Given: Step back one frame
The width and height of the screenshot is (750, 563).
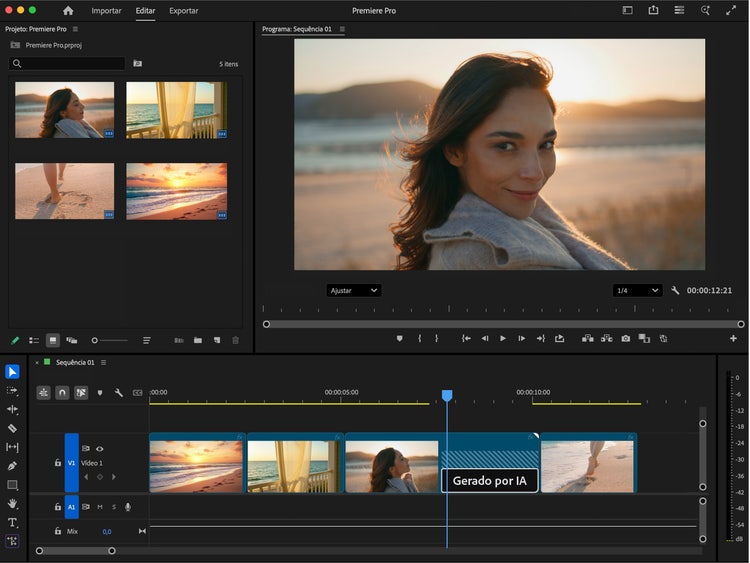Looking at the screenshot, I should tap(485, 339).
